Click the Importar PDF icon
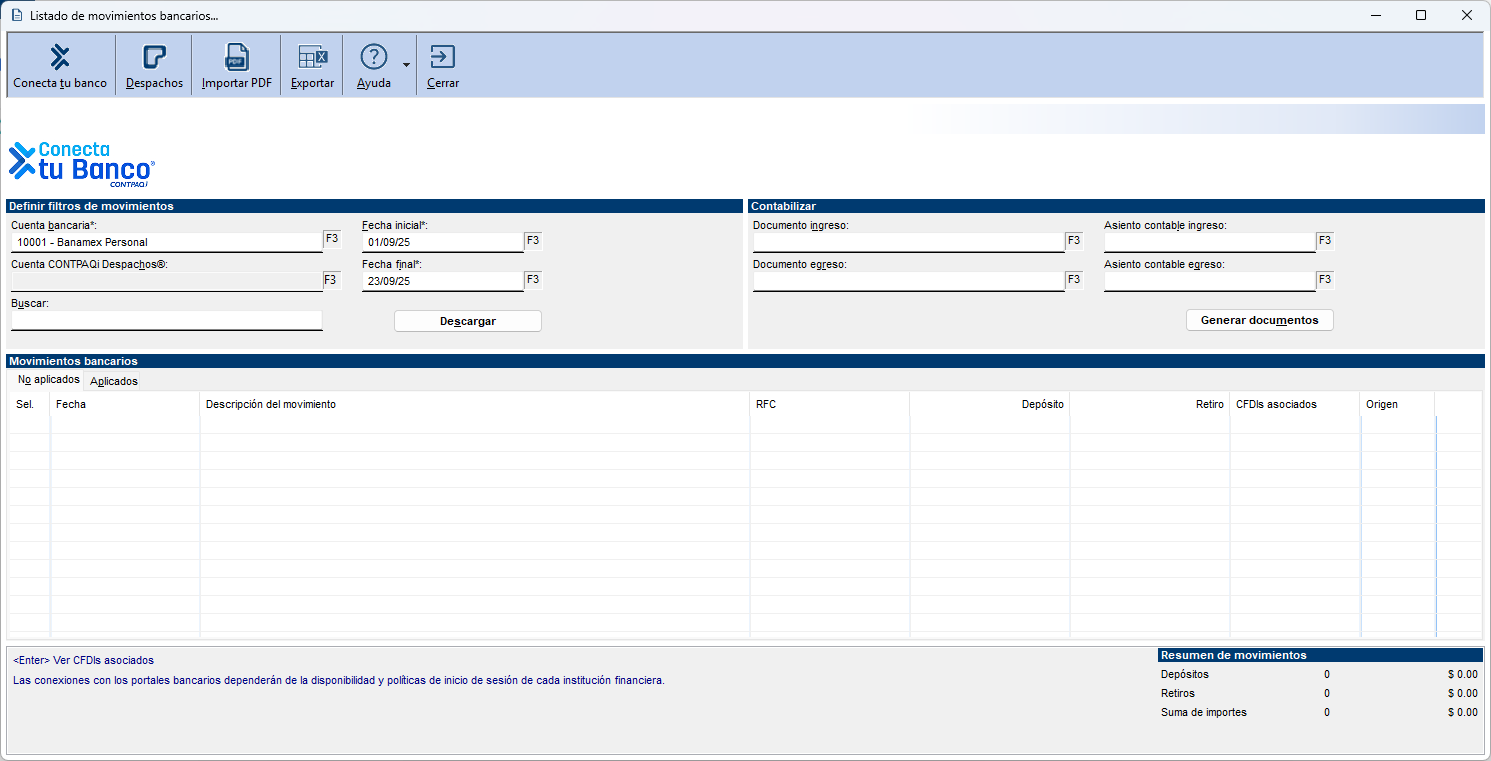Image resolution: width=1491 pixels, height=761 pixels. (237, 58)
